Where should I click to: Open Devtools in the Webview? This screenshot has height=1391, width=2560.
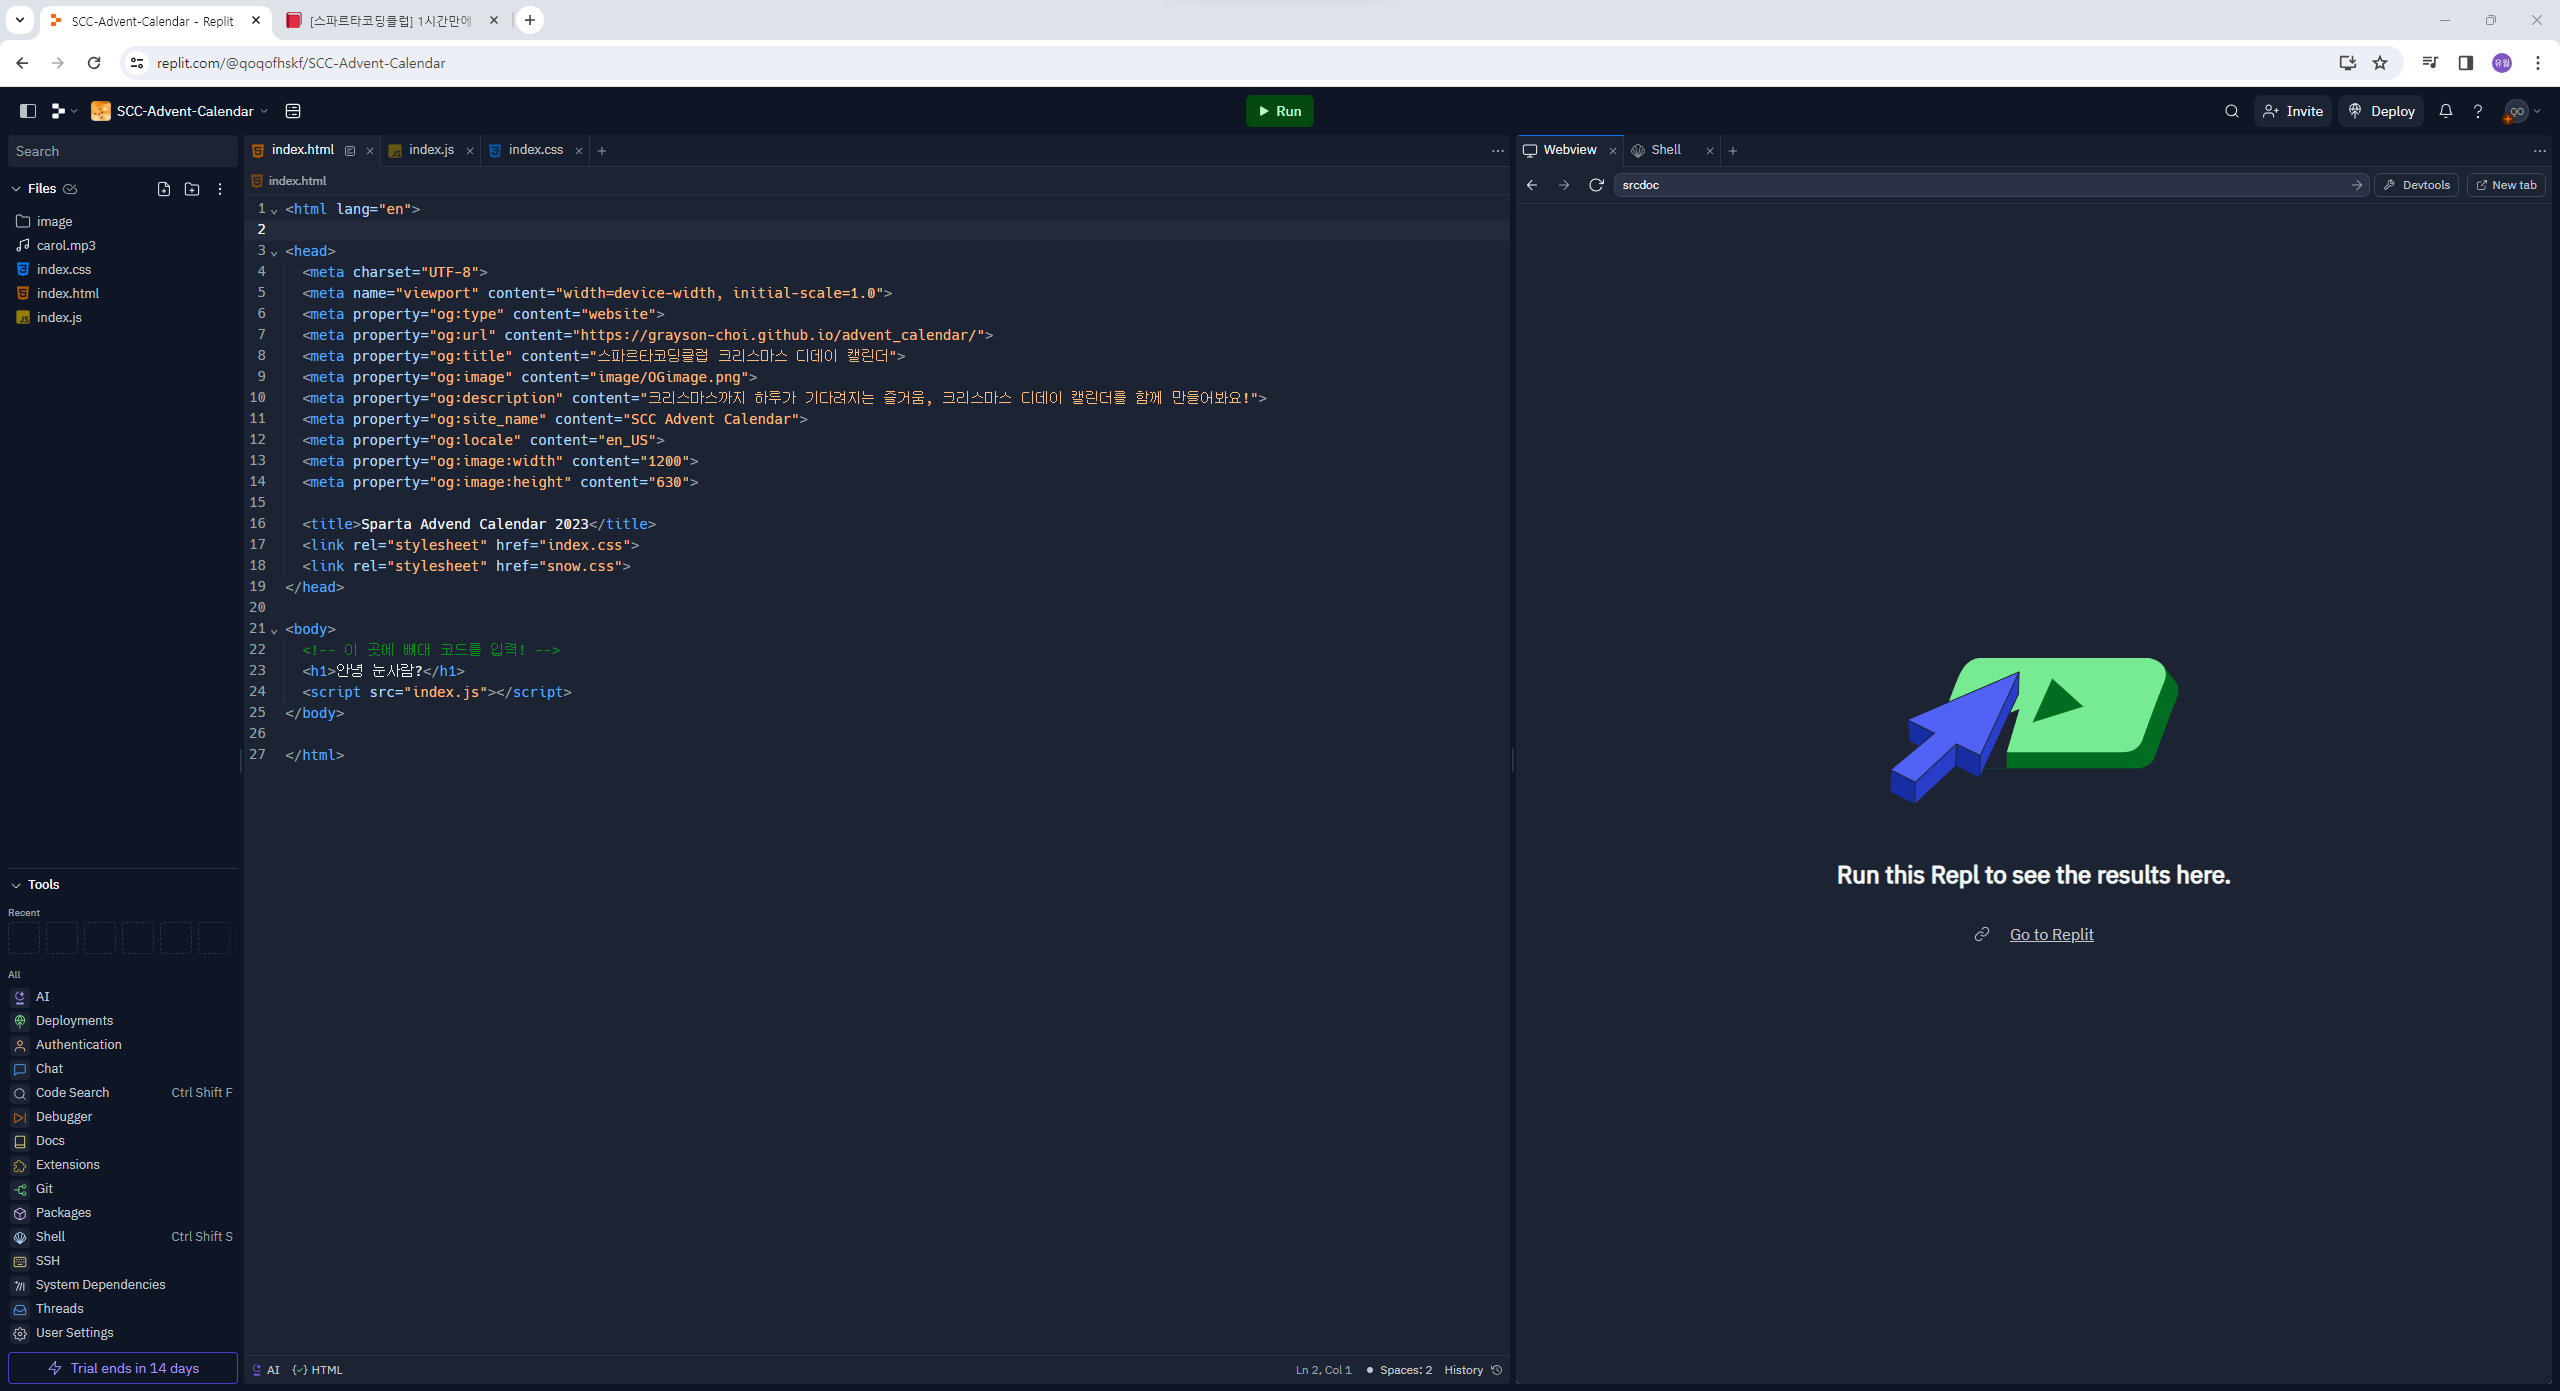[x=2417, y=185]
